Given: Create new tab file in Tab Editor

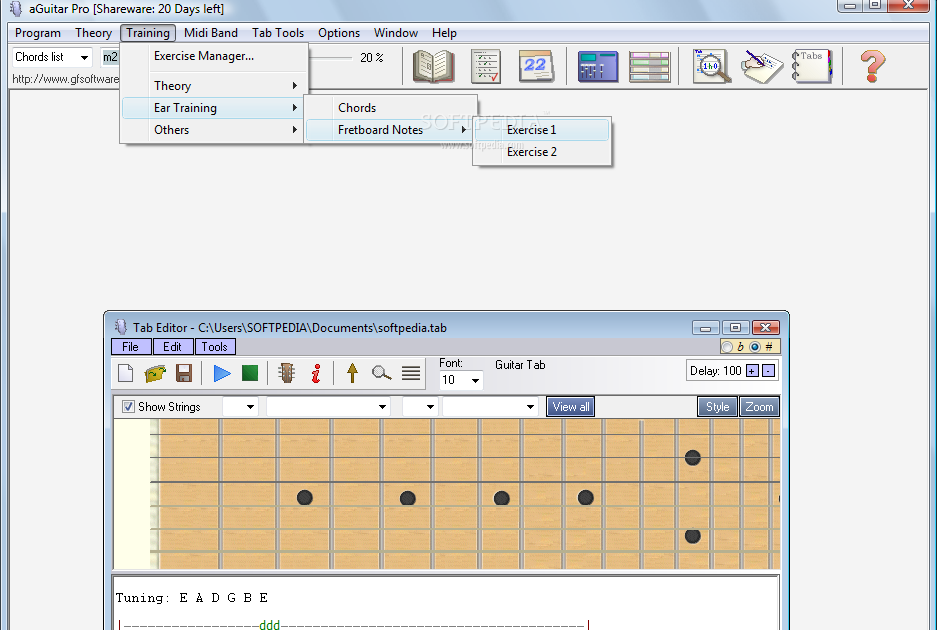Looking at the screenshot, I should pos(125,373).
